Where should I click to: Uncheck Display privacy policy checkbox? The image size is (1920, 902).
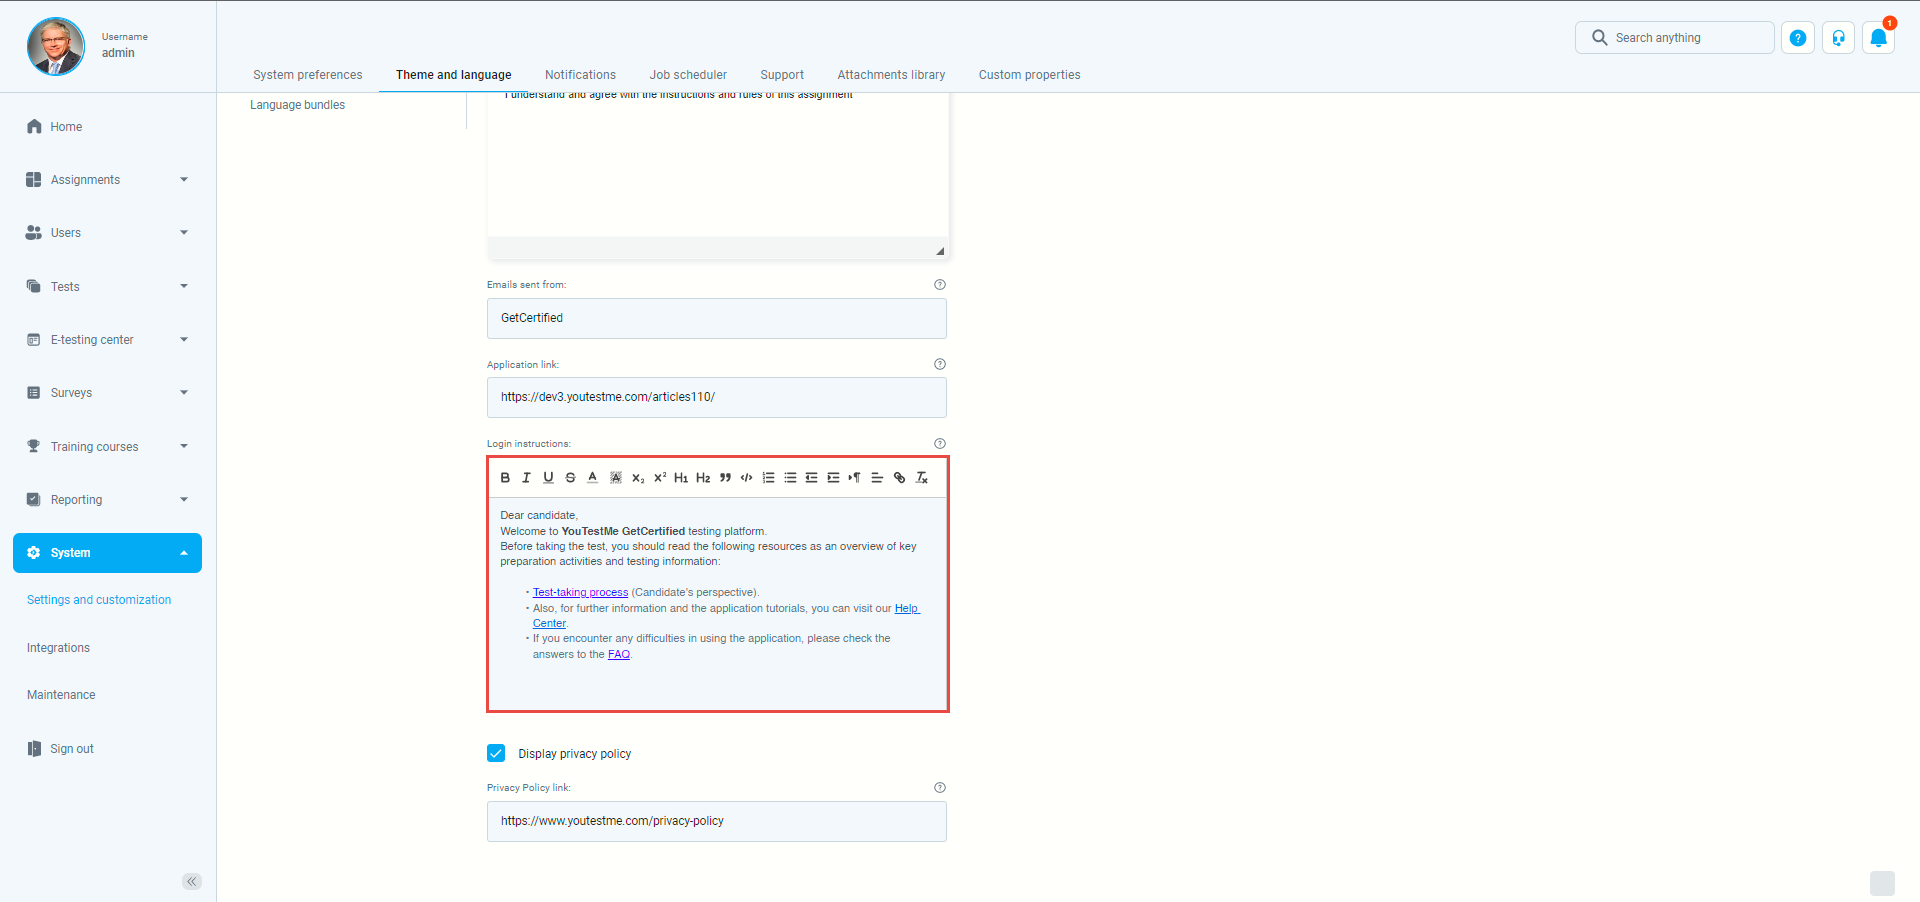point(496,753)
